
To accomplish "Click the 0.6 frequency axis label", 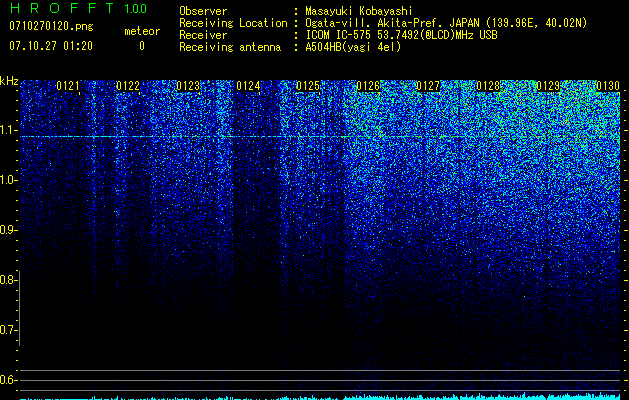I will point(8,380).
